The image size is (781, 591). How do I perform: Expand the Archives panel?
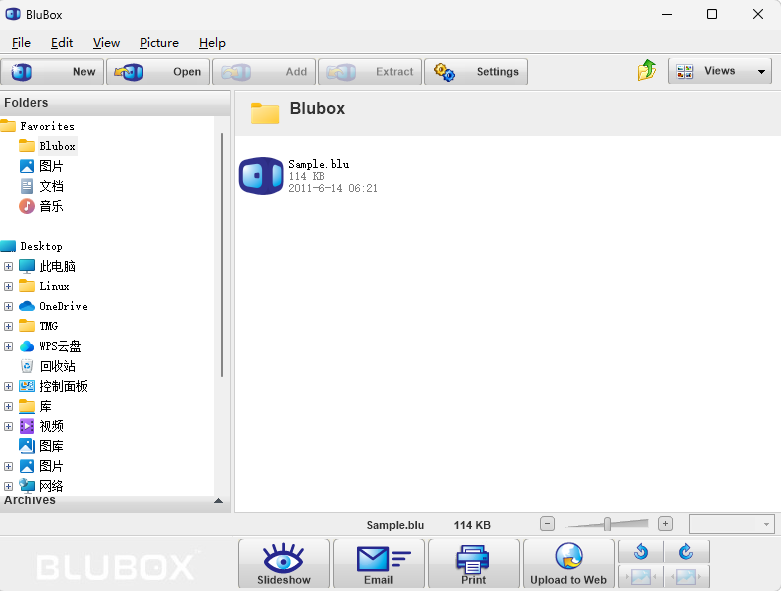[x=219, y=500]
